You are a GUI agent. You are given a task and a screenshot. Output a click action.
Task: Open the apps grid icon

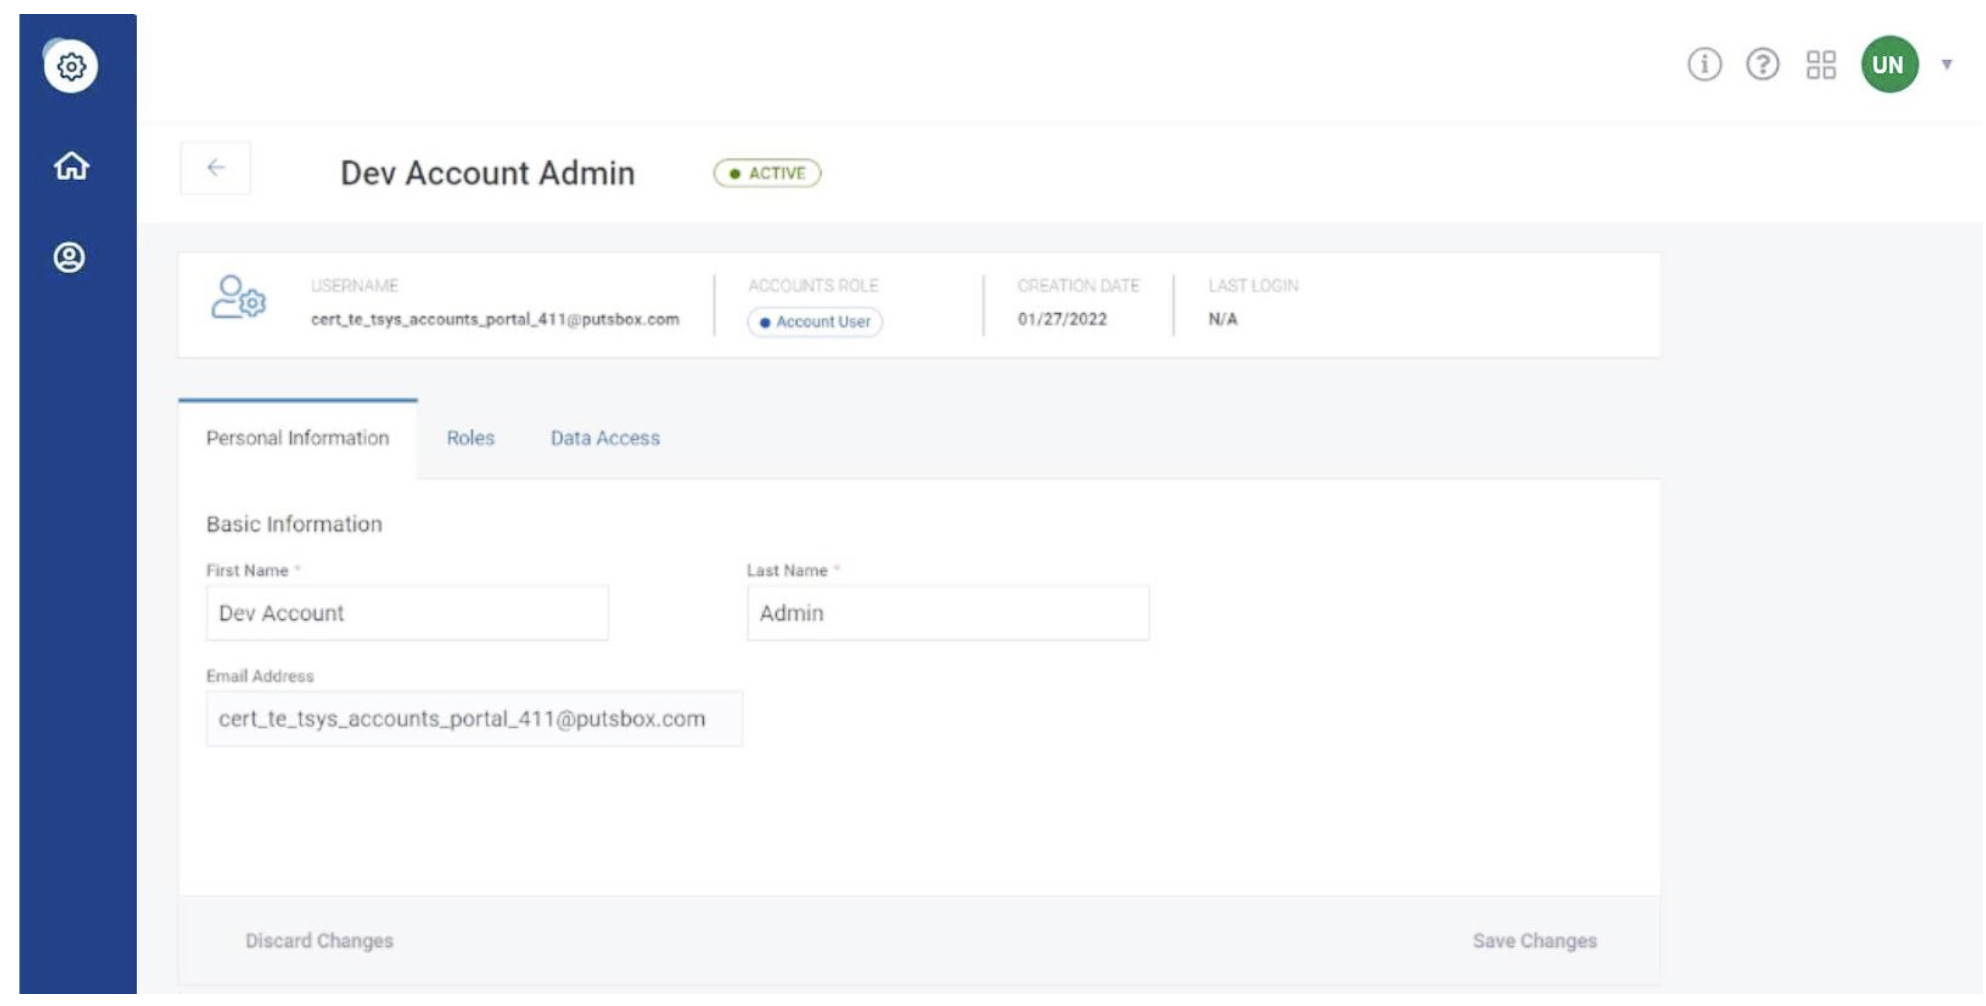[1820, 65]
